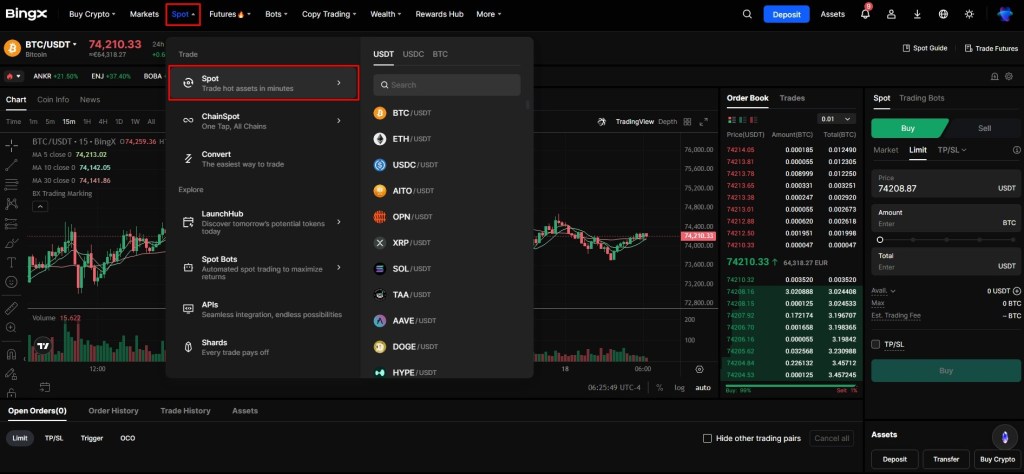The height and width of the screenshot is (474, 1024).
Task: Toggle the magnet mode tool
Action: (11, 355)
